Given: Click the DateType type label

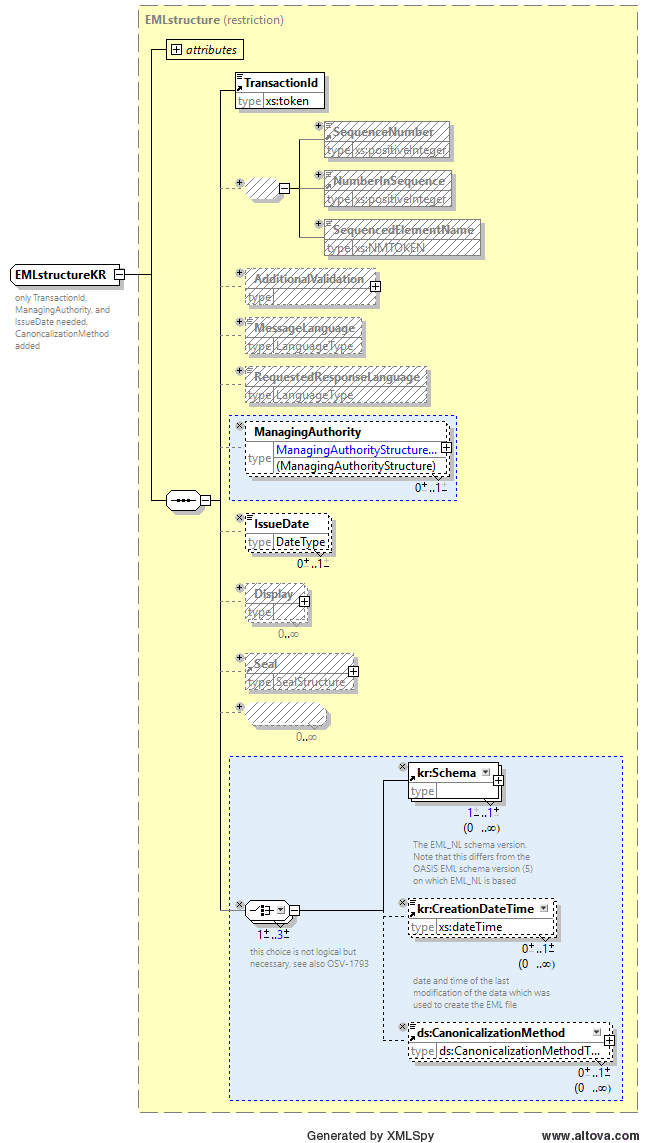Looking at the screenshot, I should tap(300, 542).
